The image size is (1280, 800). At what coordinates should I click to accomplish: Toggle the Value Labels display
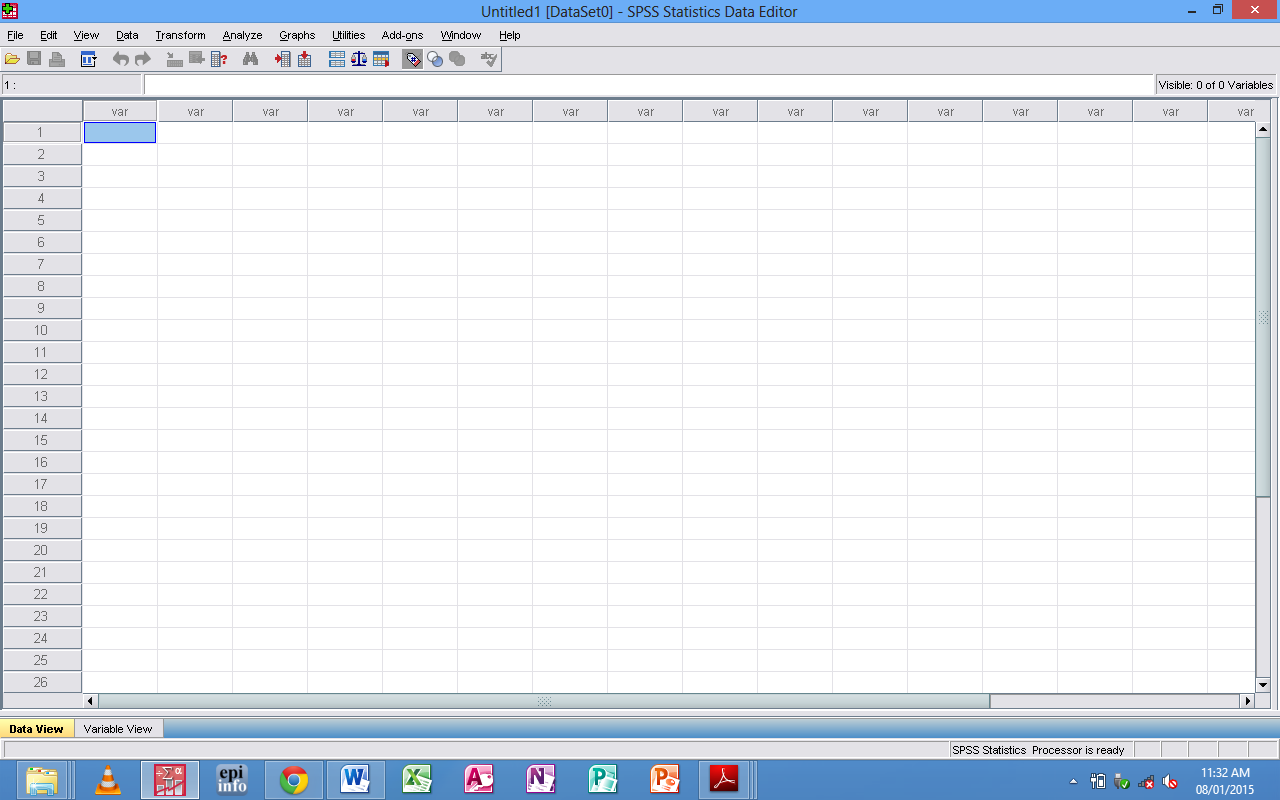[x=412, y=58]
